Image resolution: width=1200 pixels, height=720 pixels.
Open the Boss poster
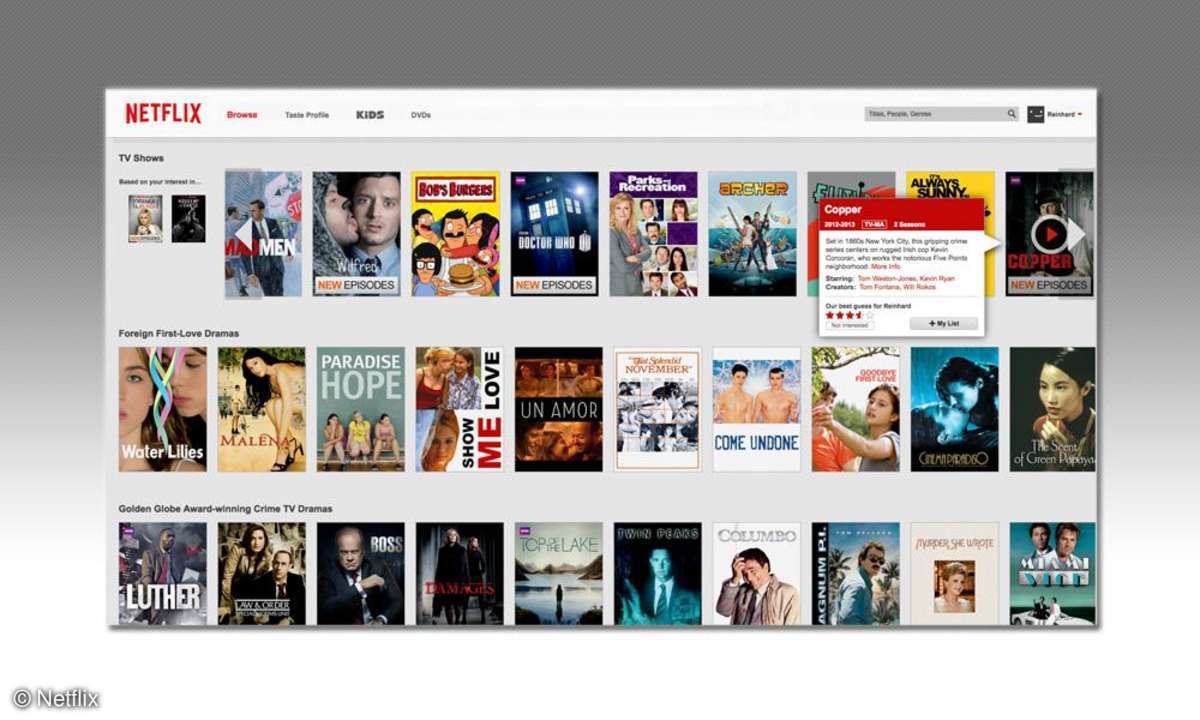point(361,573)
